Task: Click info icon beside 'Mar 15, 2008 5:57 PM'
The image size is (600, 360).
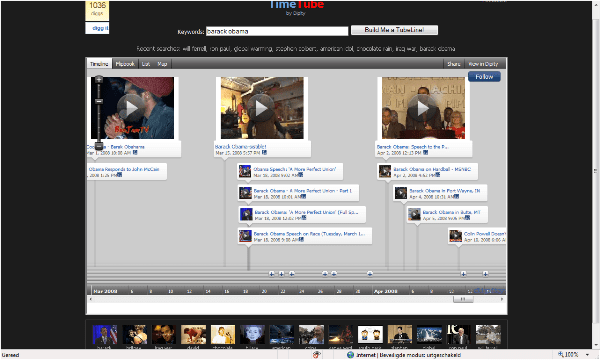Action: 264,153
